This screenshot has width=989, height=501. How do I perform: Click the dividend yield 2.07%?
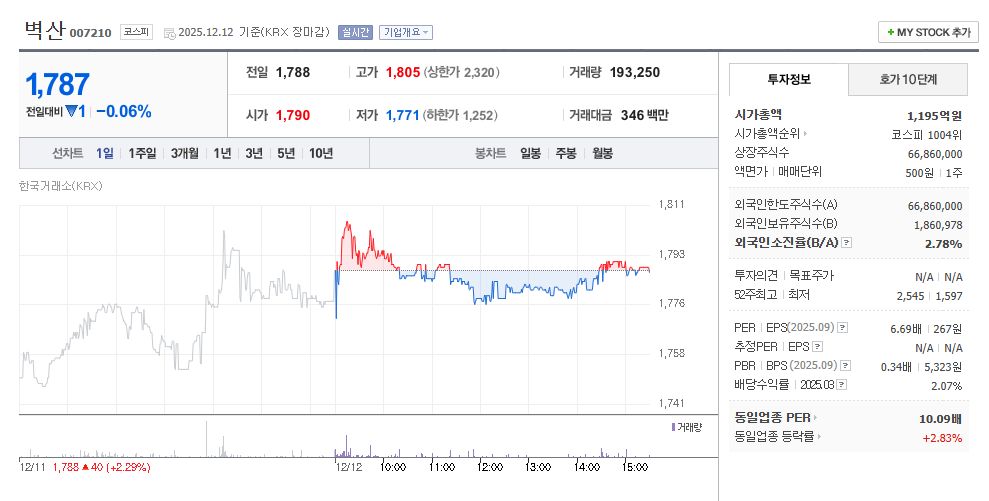point(947,386)
